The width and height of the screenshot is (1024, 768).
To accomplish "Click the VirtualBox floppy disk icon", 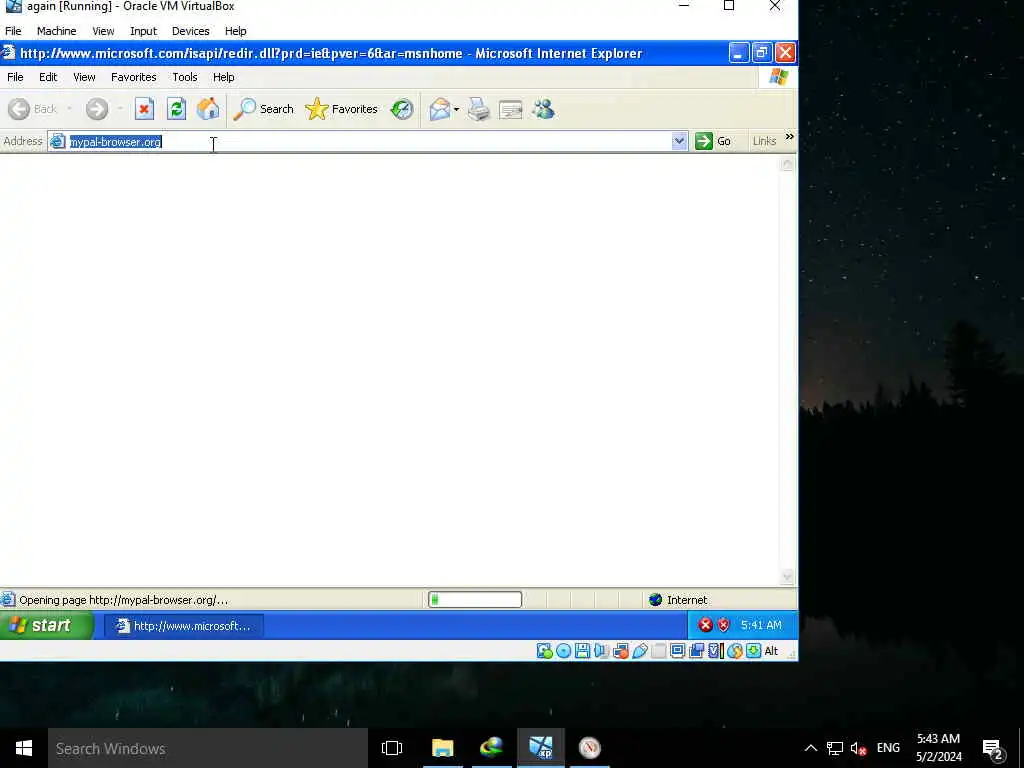I will [583, 650].
